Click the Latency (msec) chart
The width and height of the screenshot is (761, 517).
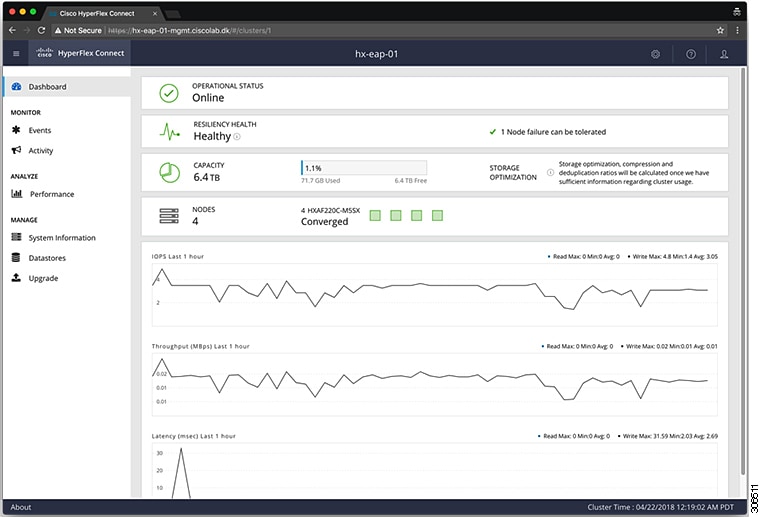tap(434, 470)
